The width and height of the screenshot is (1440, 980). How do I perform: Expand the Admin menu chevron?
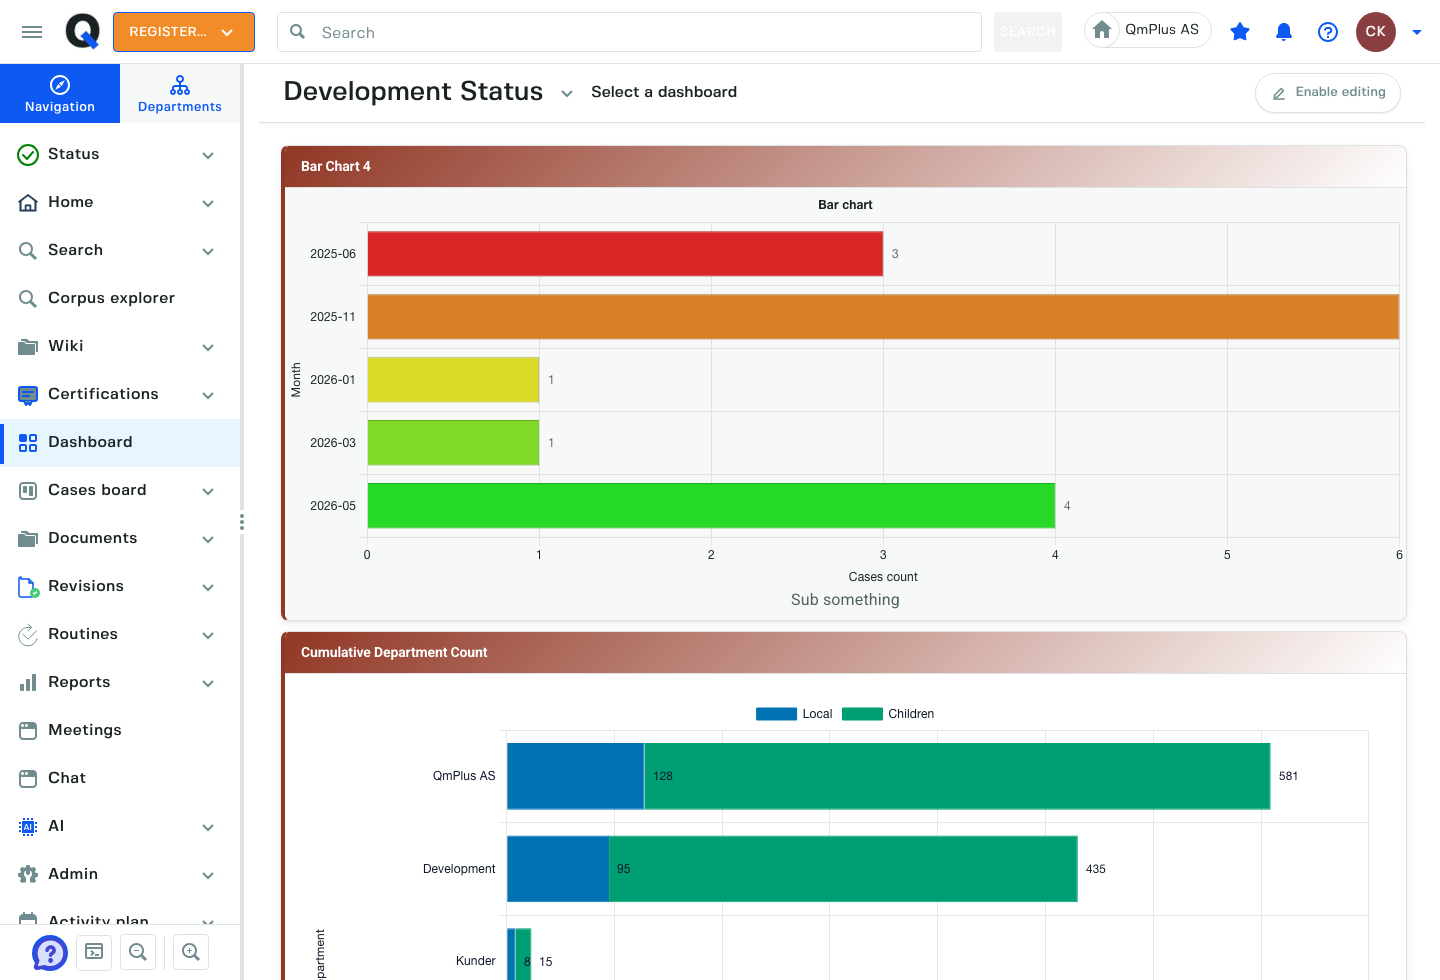tap(208, 875)
